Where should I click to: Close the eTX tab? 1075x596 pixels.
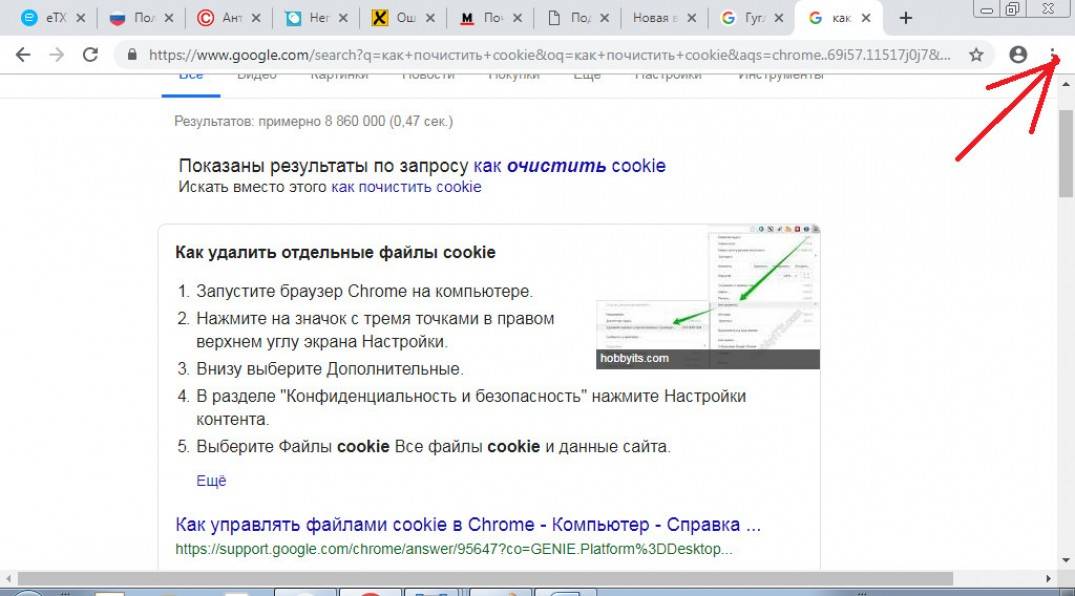pos(80,18)
